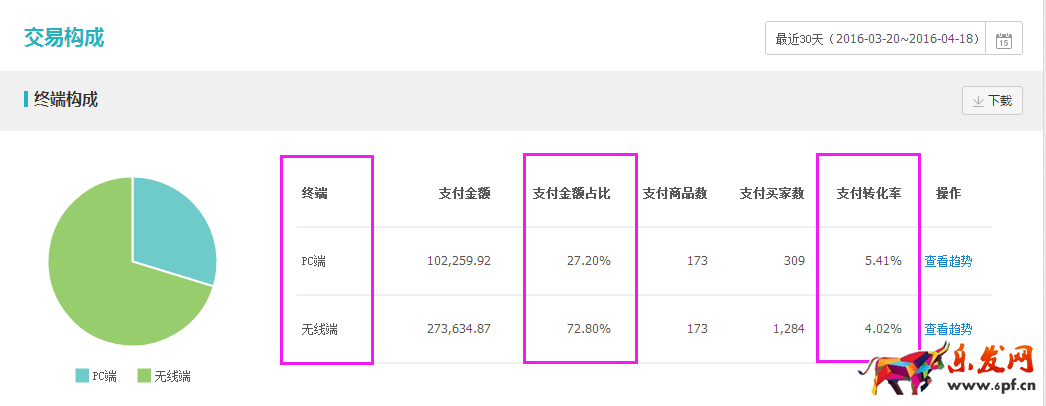1046x406 pixels.
Task: Open 查看趋势 link in the 无线端 row
Action: [948, 329]
